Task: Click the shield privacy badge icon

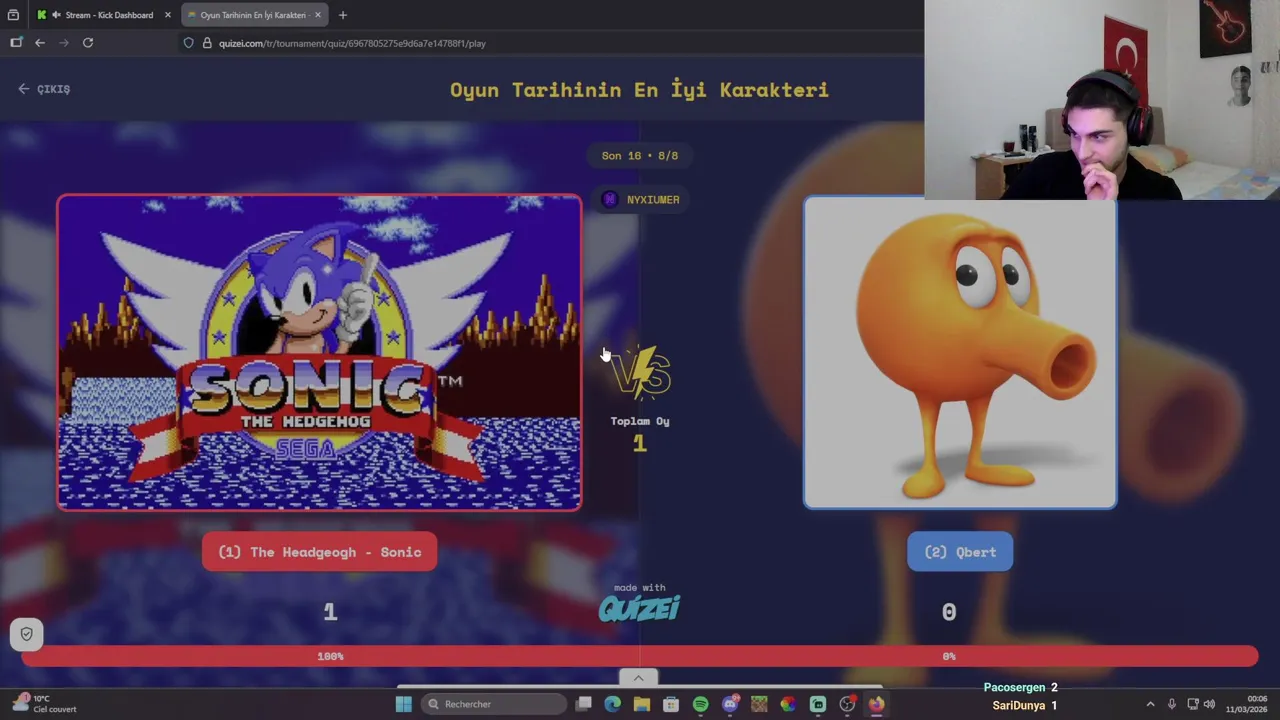Action: pos(27,634)
